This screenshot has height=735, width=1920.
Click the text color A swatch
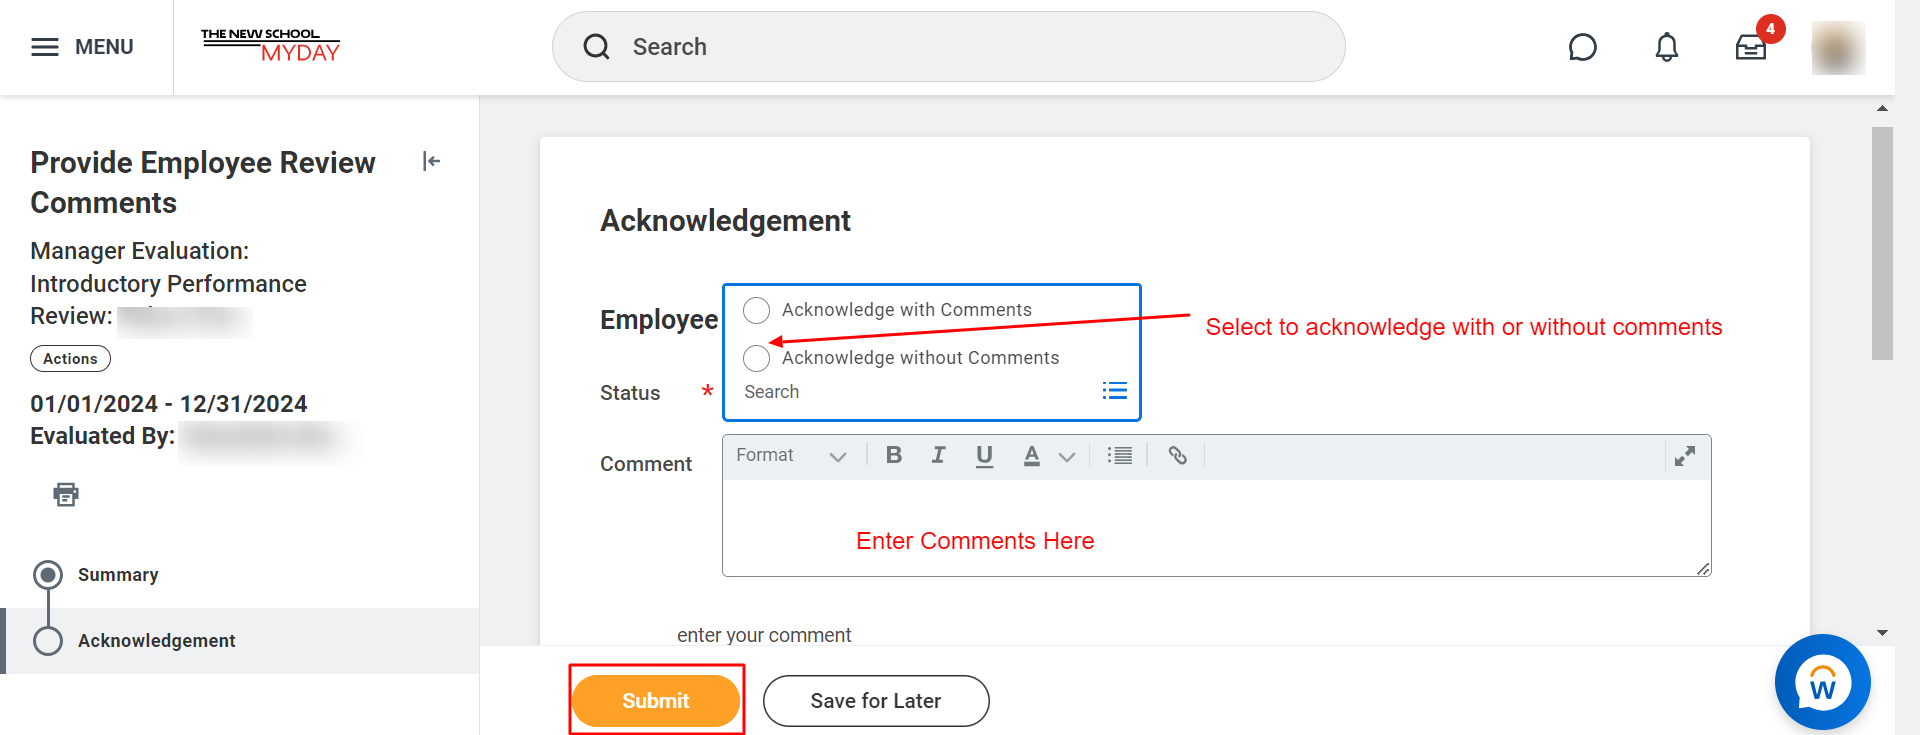pos(1031,456)
